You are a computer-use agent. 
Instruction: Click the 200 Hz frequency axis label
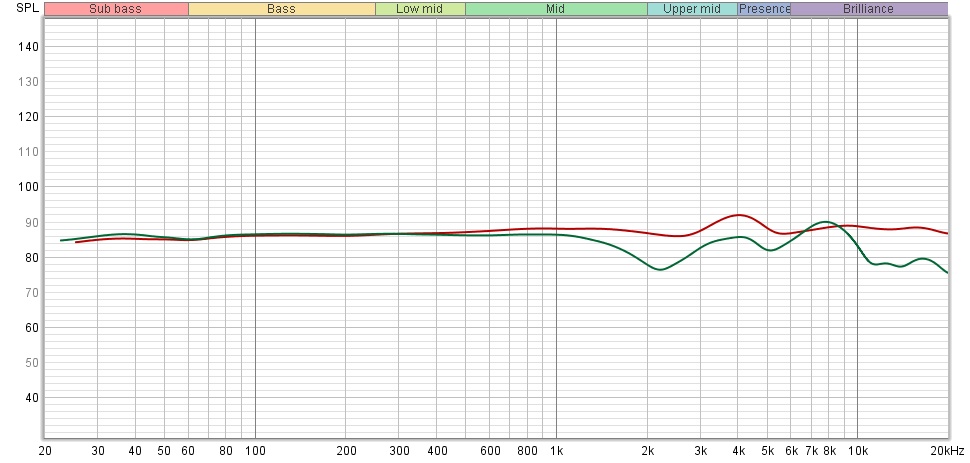point(346,451)
